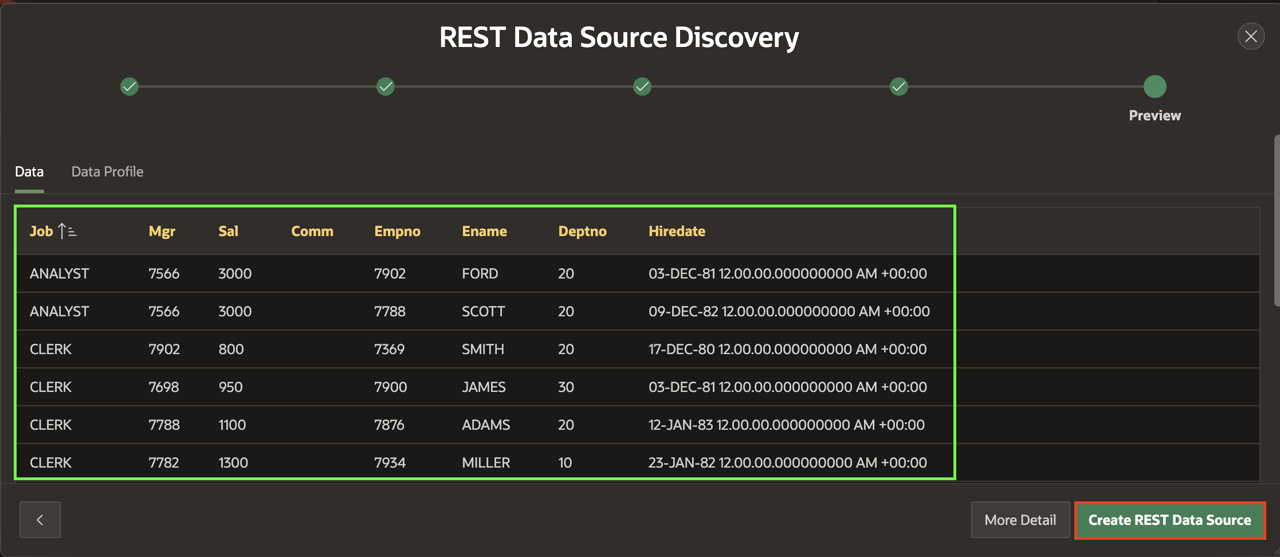Open the Hiredate column header menu

click(676, 231)
